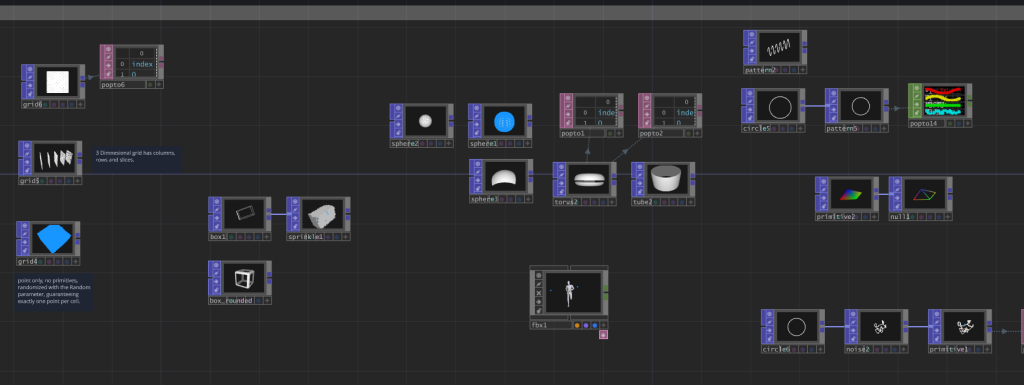Toggle viewer active flag on grid5 node
The width and height of the screenshot is (1024, 385).
coord(27,146)
